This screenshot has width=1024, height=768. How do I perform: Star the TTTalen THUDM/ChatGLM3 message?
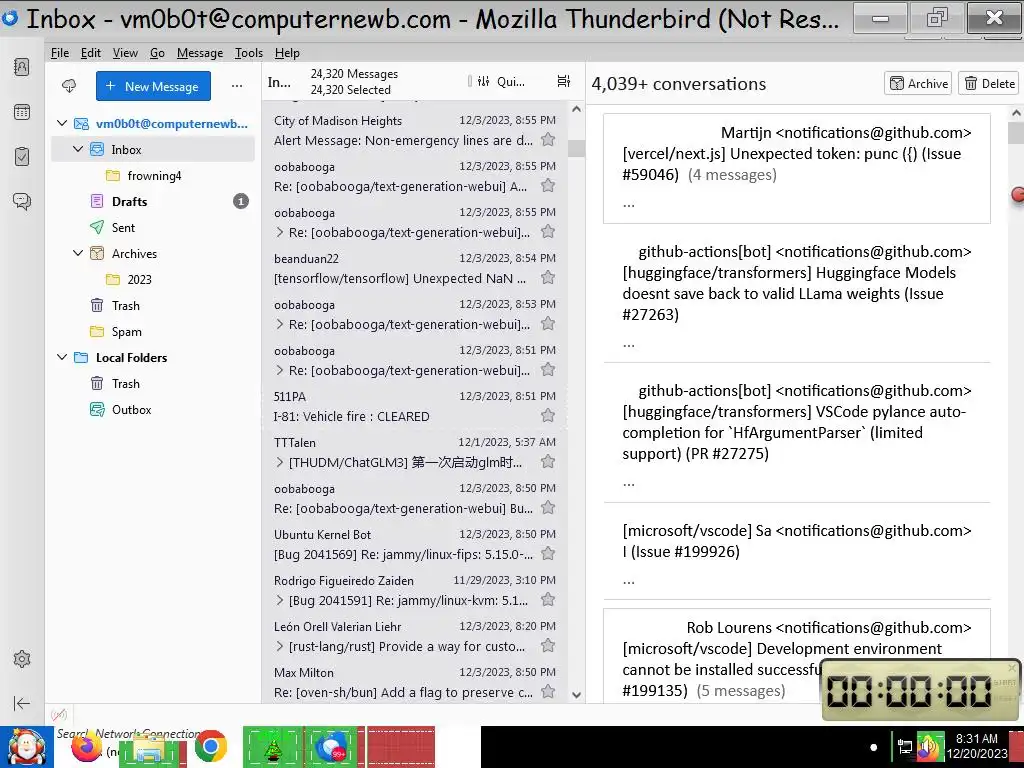(548, 462)
